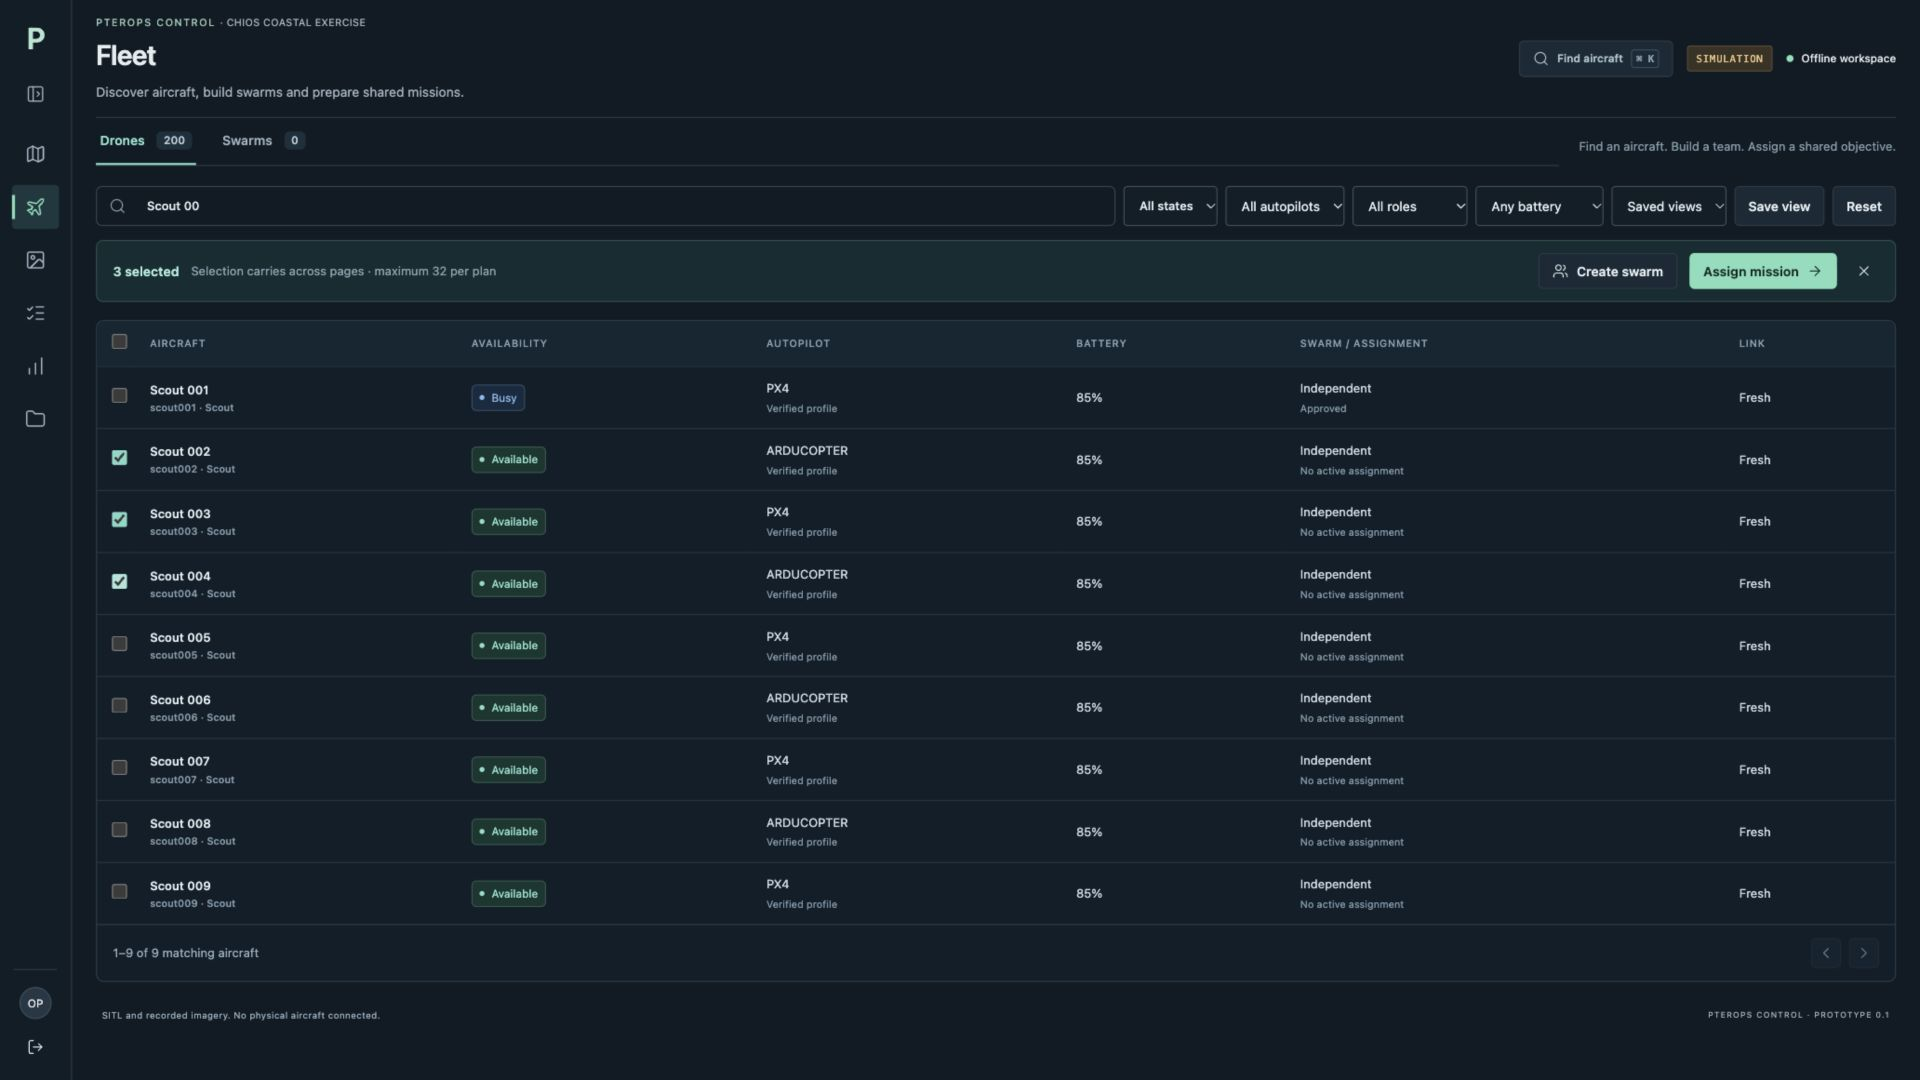The height and width of the screenshot is (1080, 1920).
Task: Toggle the select-all aircraft checkbox
Action: tap(119, 342)
